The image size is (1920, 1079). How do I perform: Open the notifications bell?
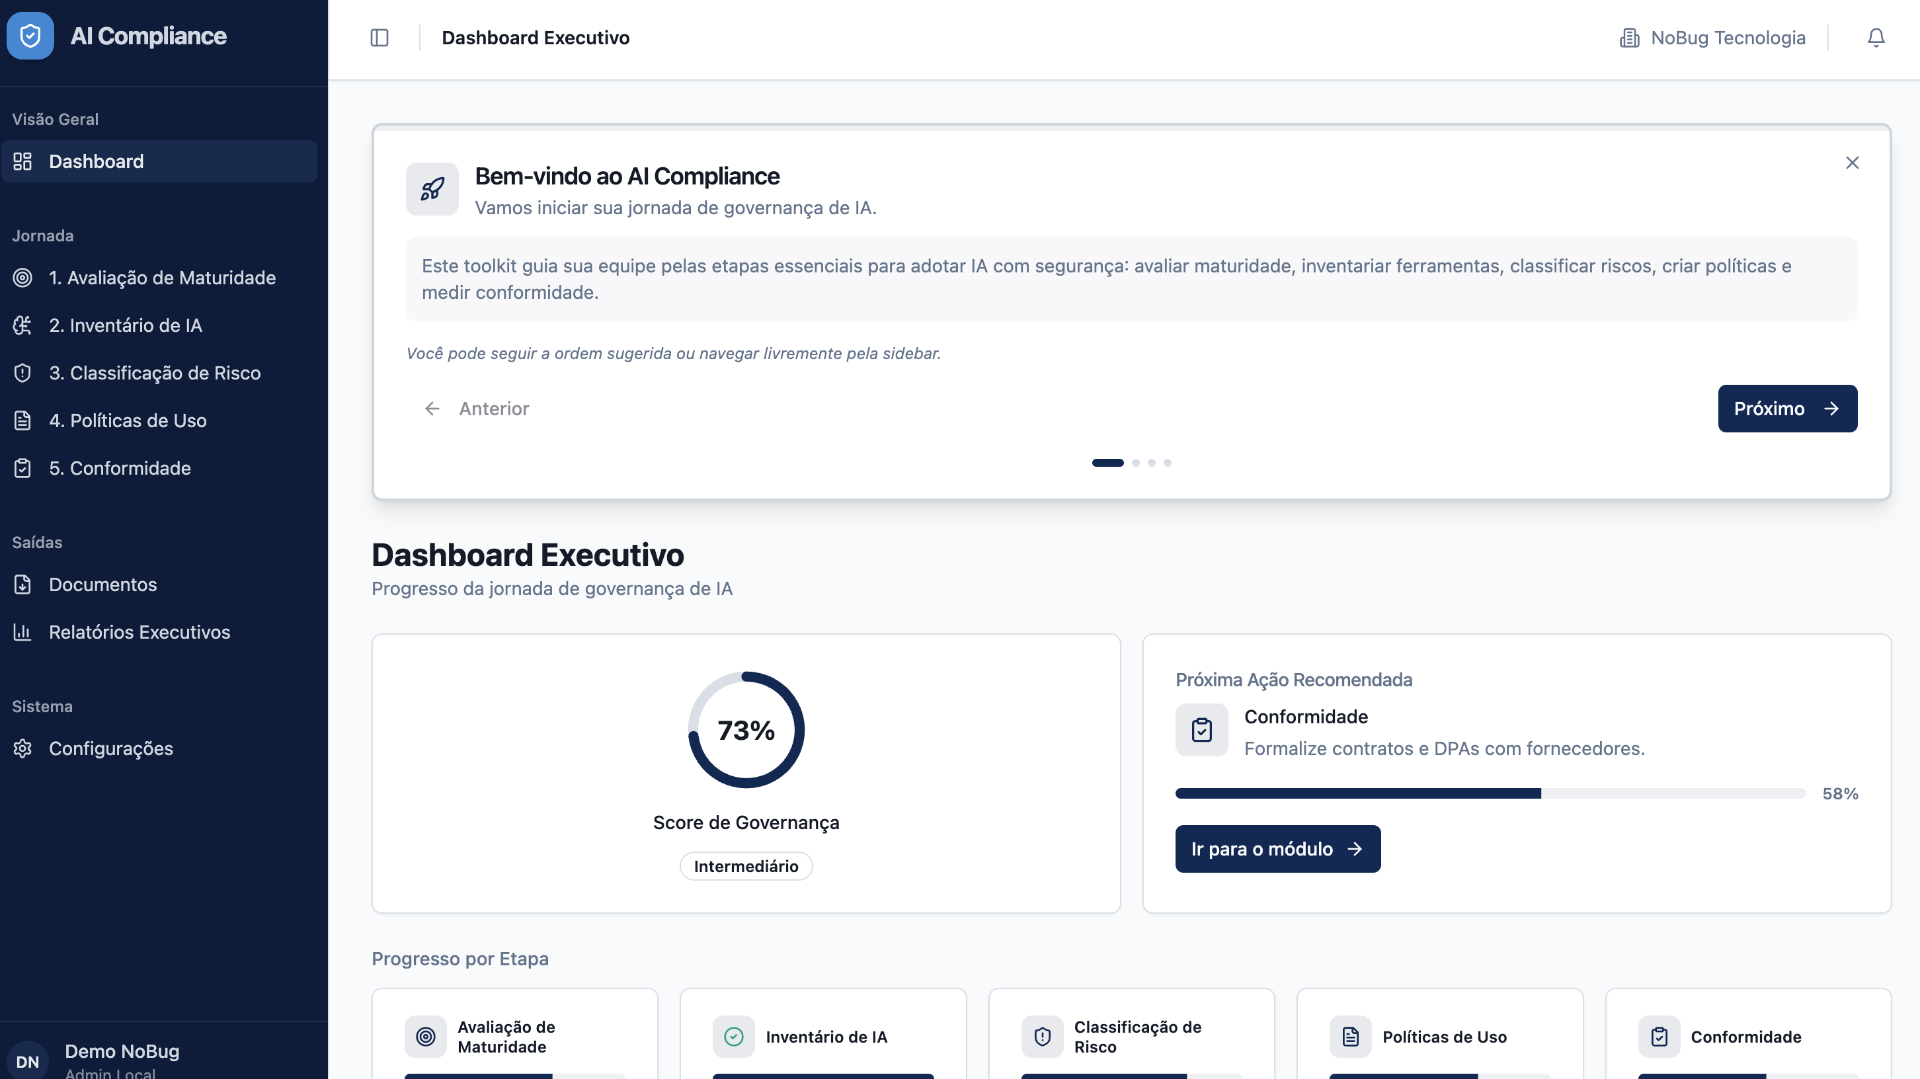(x=1876, y=38)
